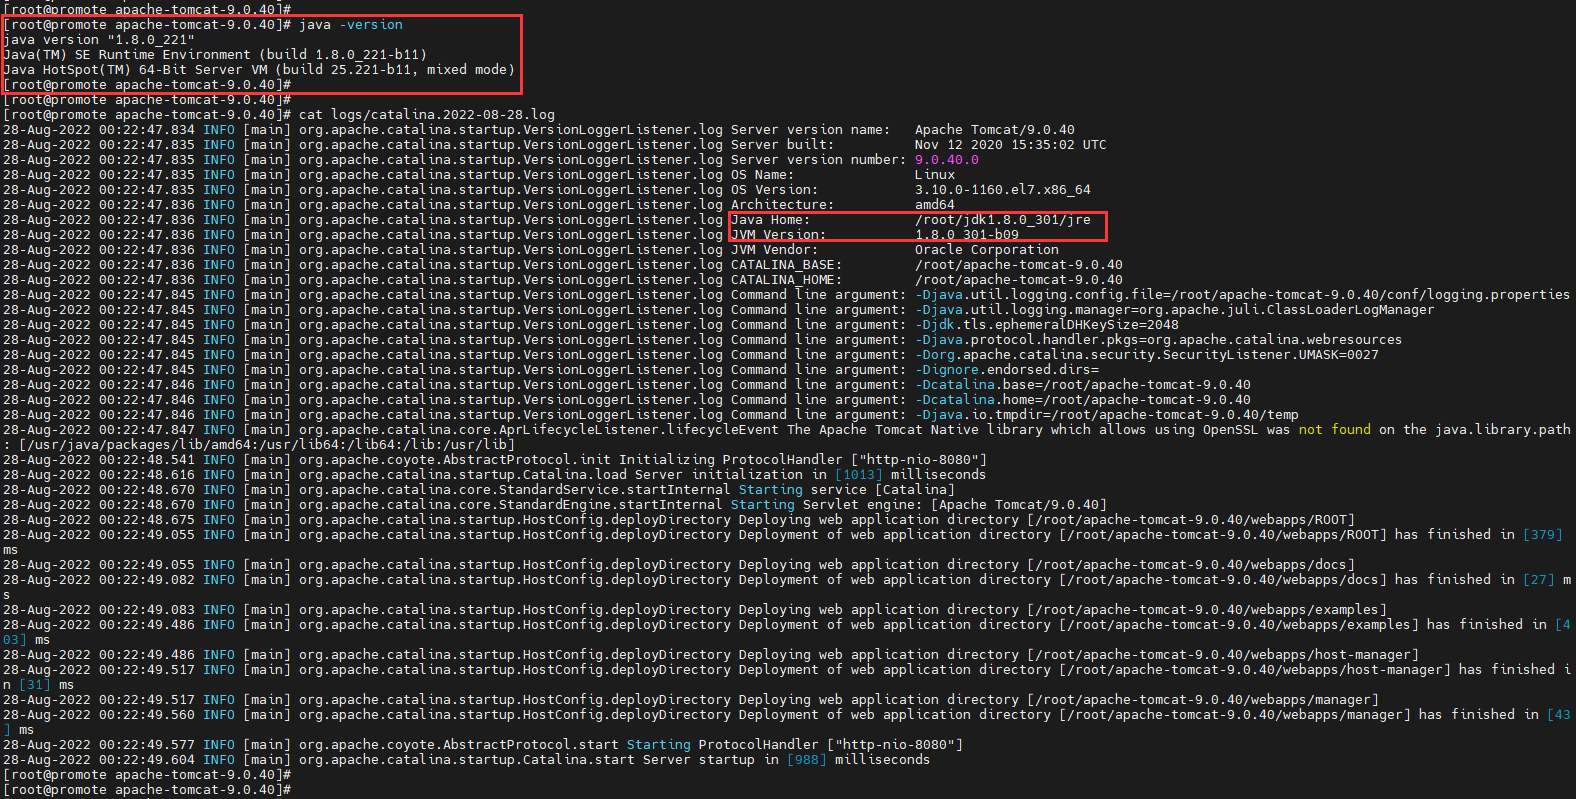Click the 'JVM Vendor:' label

pyautogui.click(x=775, y=250)
